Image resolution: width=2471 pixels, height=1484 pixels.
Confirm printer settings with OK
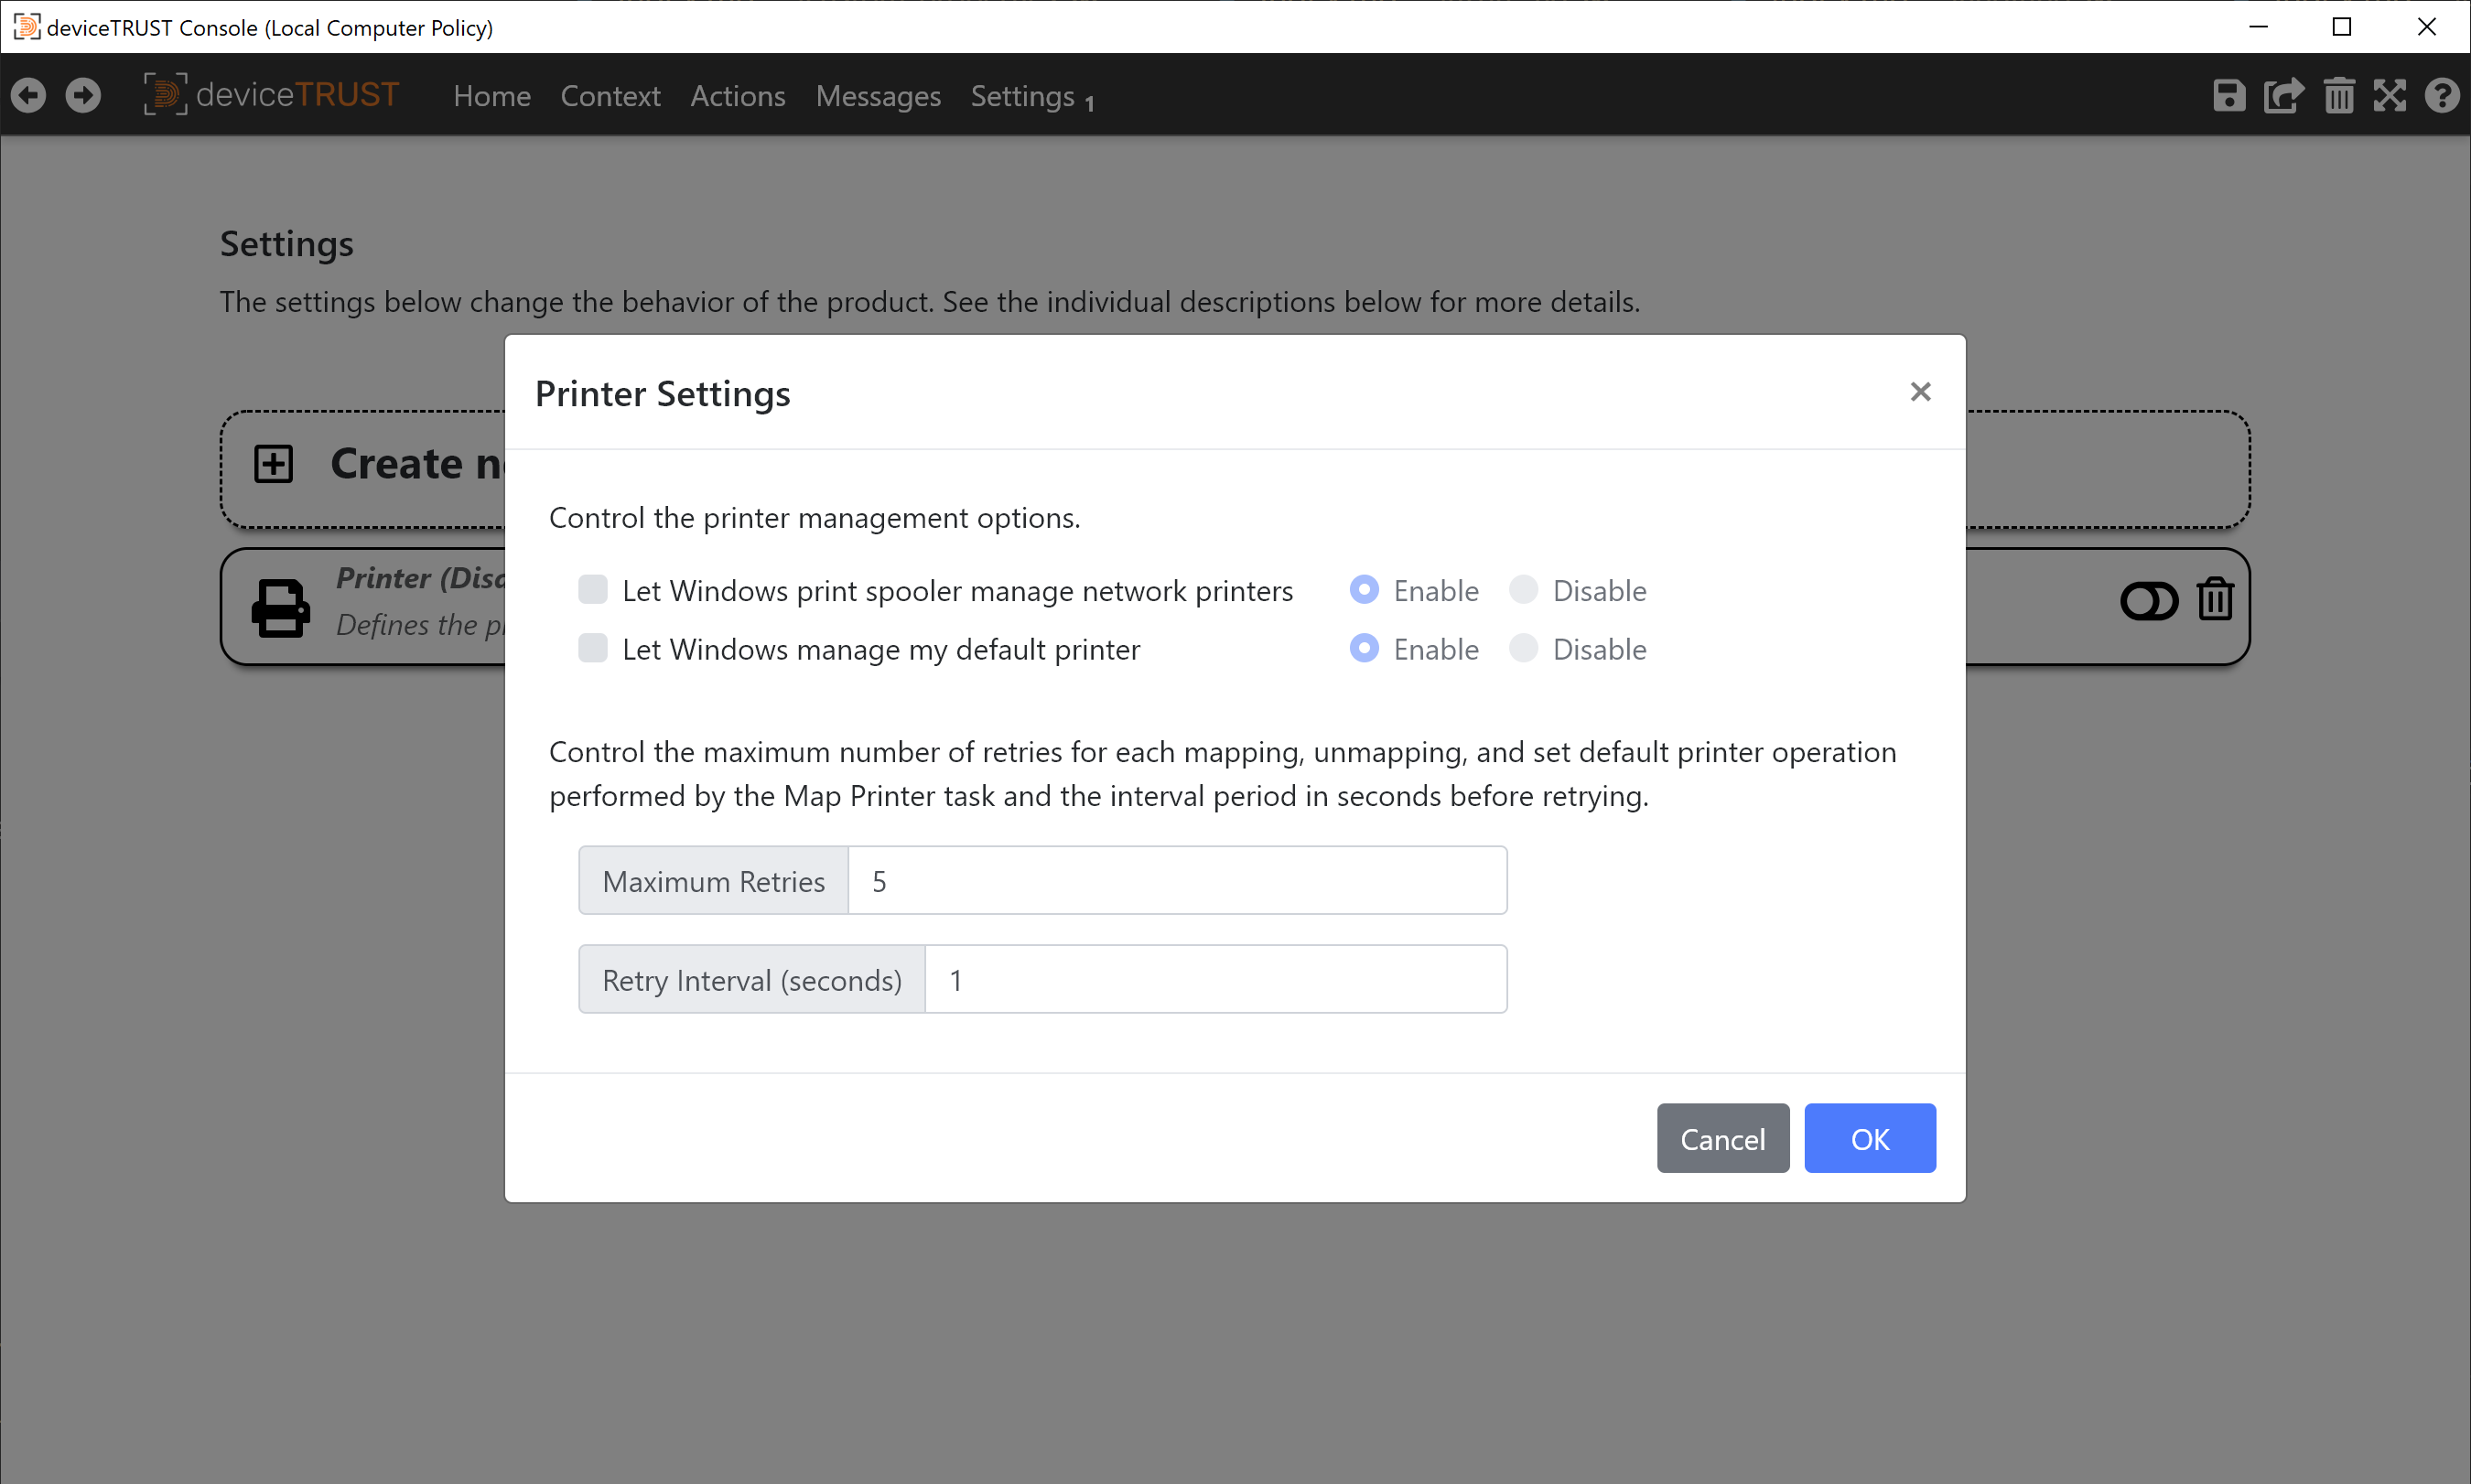(1869, 1138)
